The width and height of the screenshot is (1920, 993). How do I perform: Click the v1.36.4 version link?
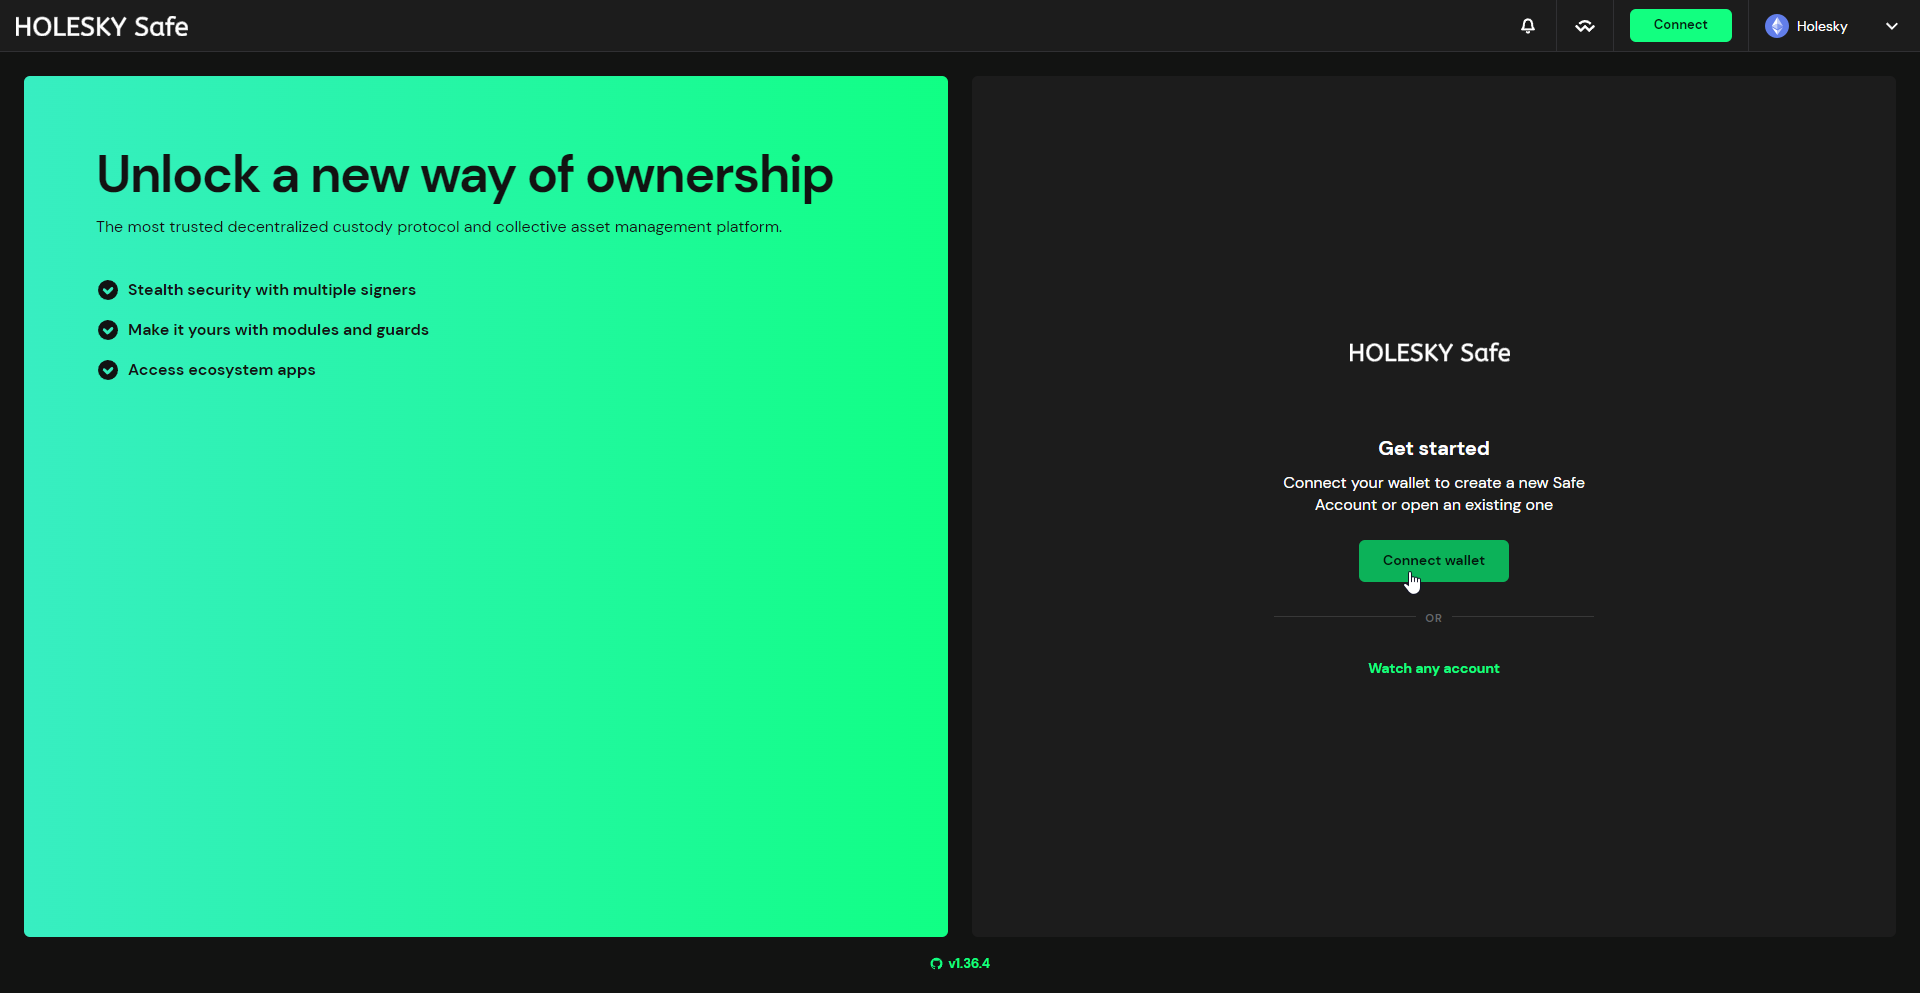tap(968, 963)
